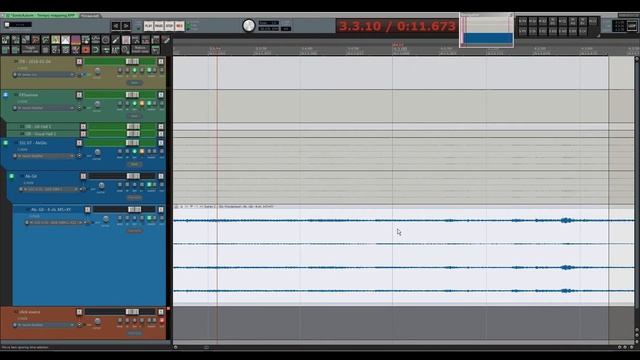Click the rounded button under olive track controls
The width and height of the screenshot is (640, 360).
pyautogui.click(x=134, y=83)
